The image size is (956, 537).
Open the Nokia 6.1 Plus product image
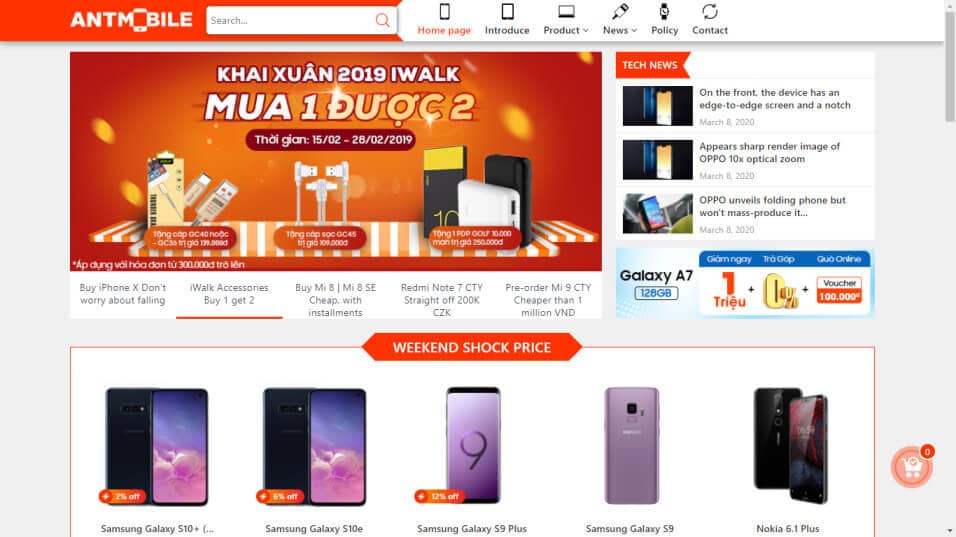click(x=788, y=446)
